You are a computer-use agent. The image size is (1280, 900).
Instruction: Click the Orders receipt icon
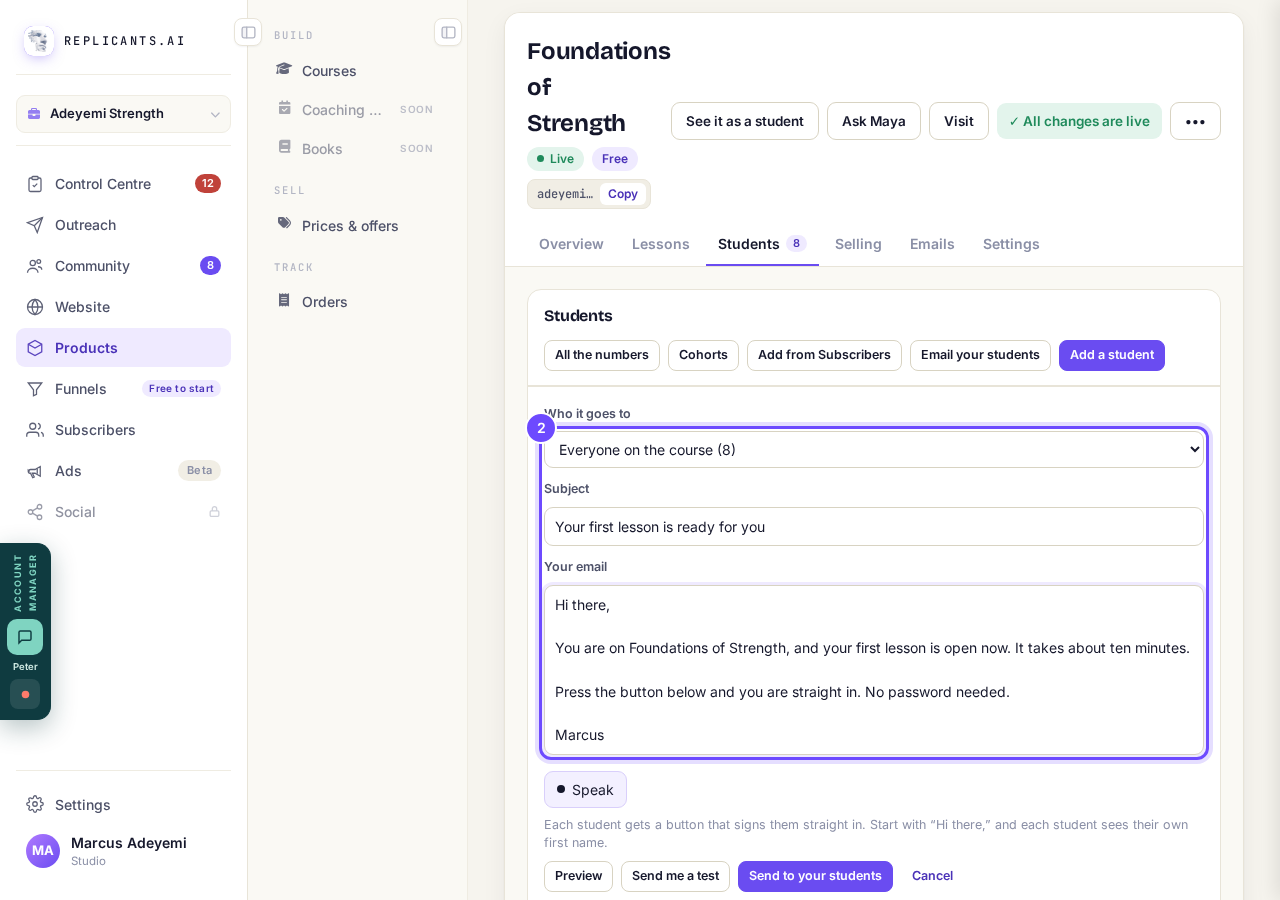pos(284,301)
